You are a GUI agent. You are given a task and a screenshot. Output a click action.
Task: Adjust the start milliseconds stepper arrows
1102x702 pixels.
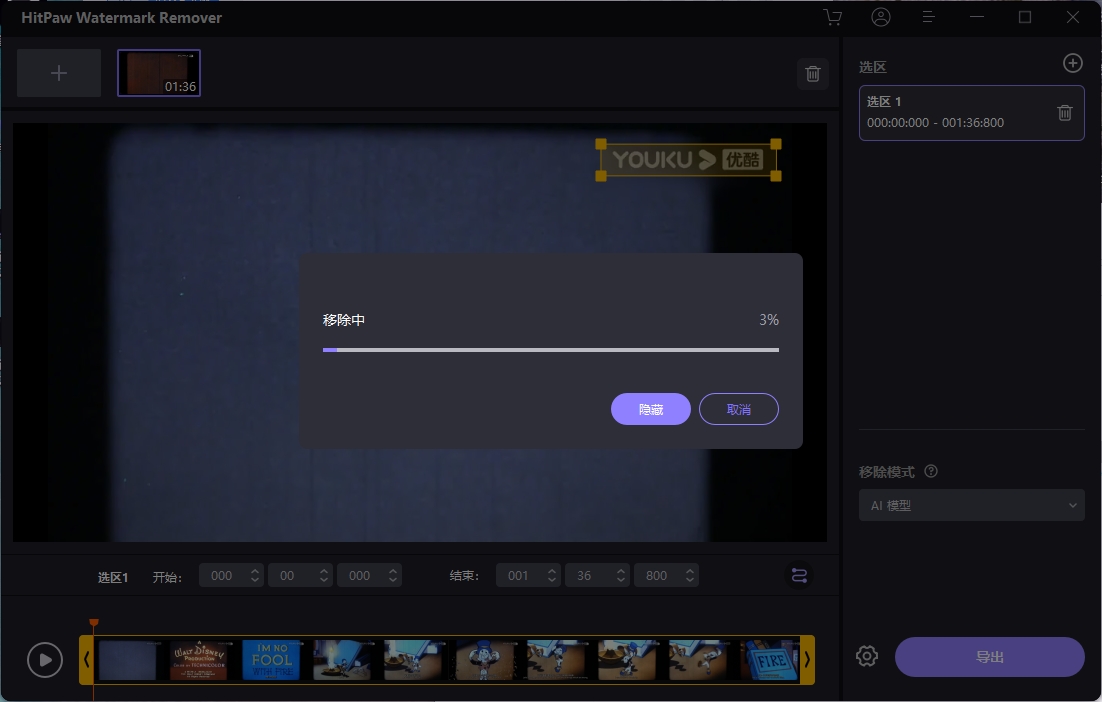click(393, 576)
